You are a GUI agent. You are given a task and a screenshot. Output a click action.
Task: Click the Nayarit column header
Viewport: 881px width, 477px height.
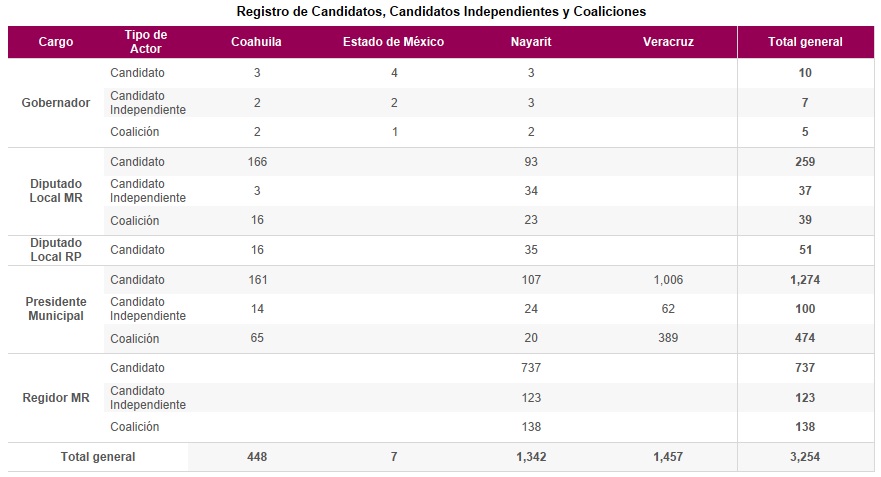point(531,42)
